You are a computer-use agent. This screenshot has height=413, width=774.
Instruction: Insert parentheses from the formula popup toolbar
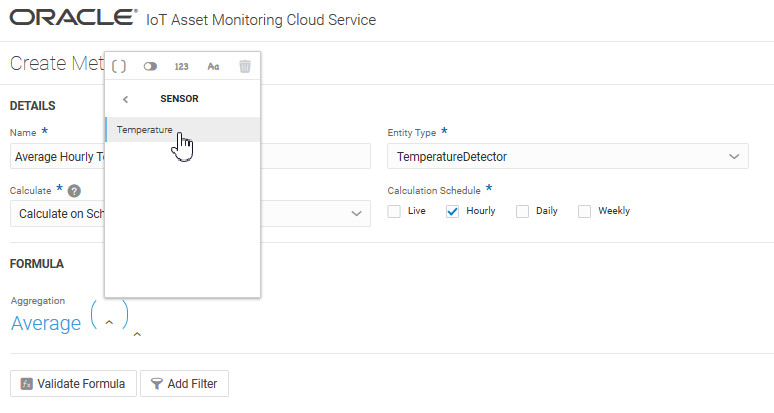tap(119, 66)
